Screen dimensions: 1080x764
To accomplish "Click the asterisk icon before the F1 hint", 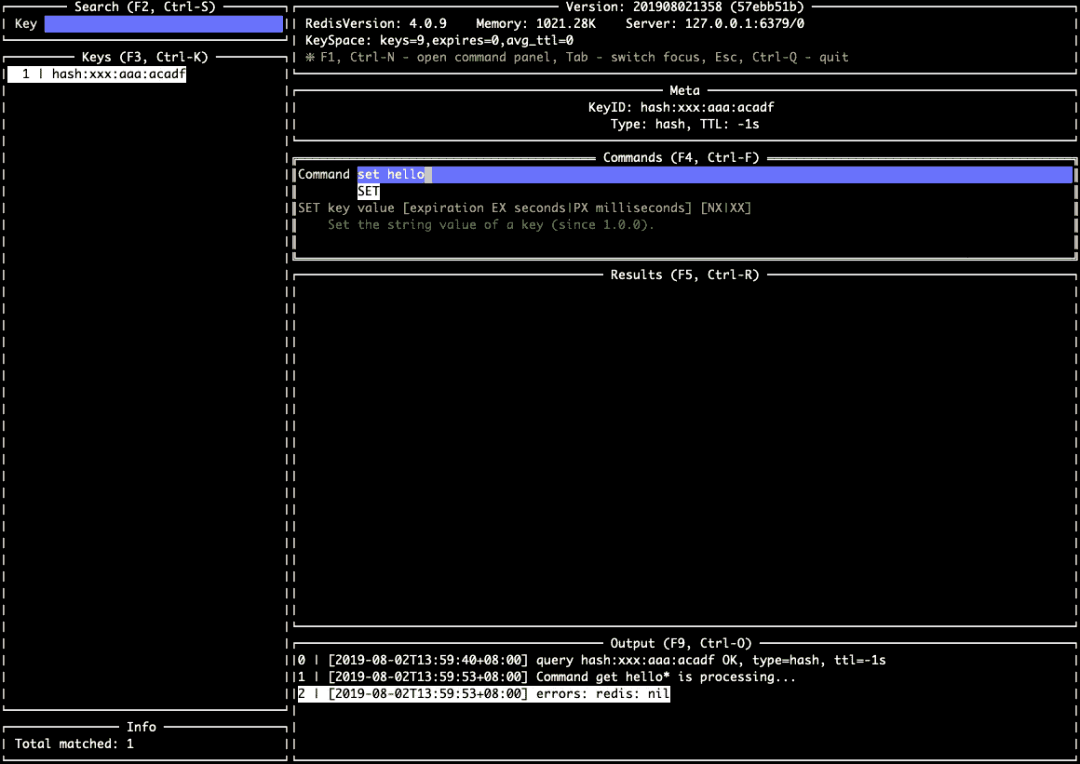I will pyautogui.click(x=310, y=57).
